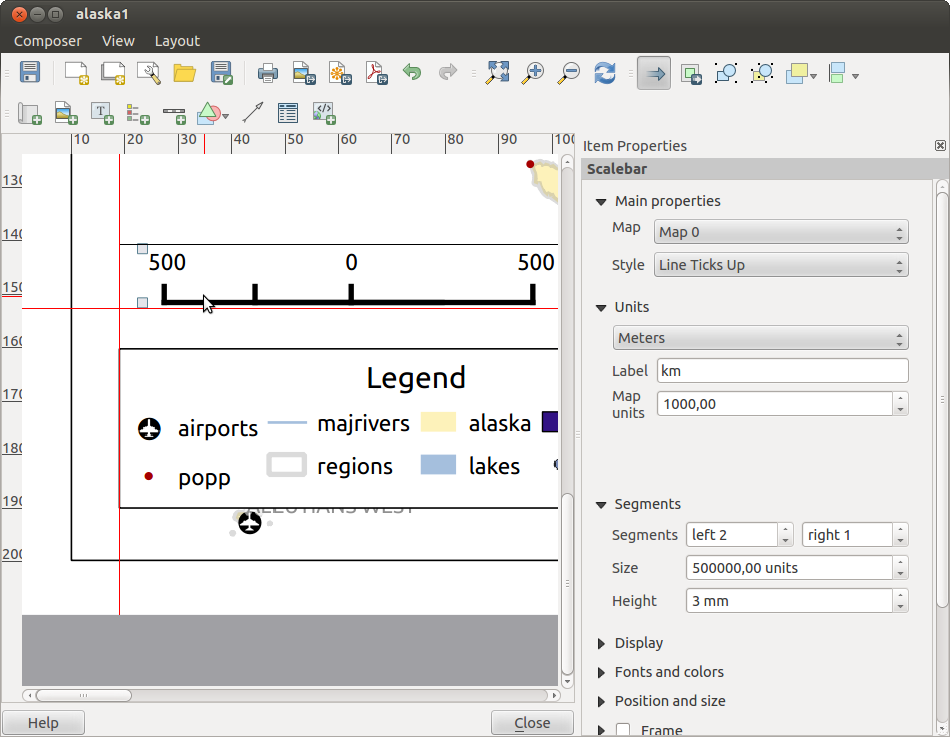Select the Add arrow tool
Image resolution: width=950 pixels, height=737 pixels.
coord(252,113)
